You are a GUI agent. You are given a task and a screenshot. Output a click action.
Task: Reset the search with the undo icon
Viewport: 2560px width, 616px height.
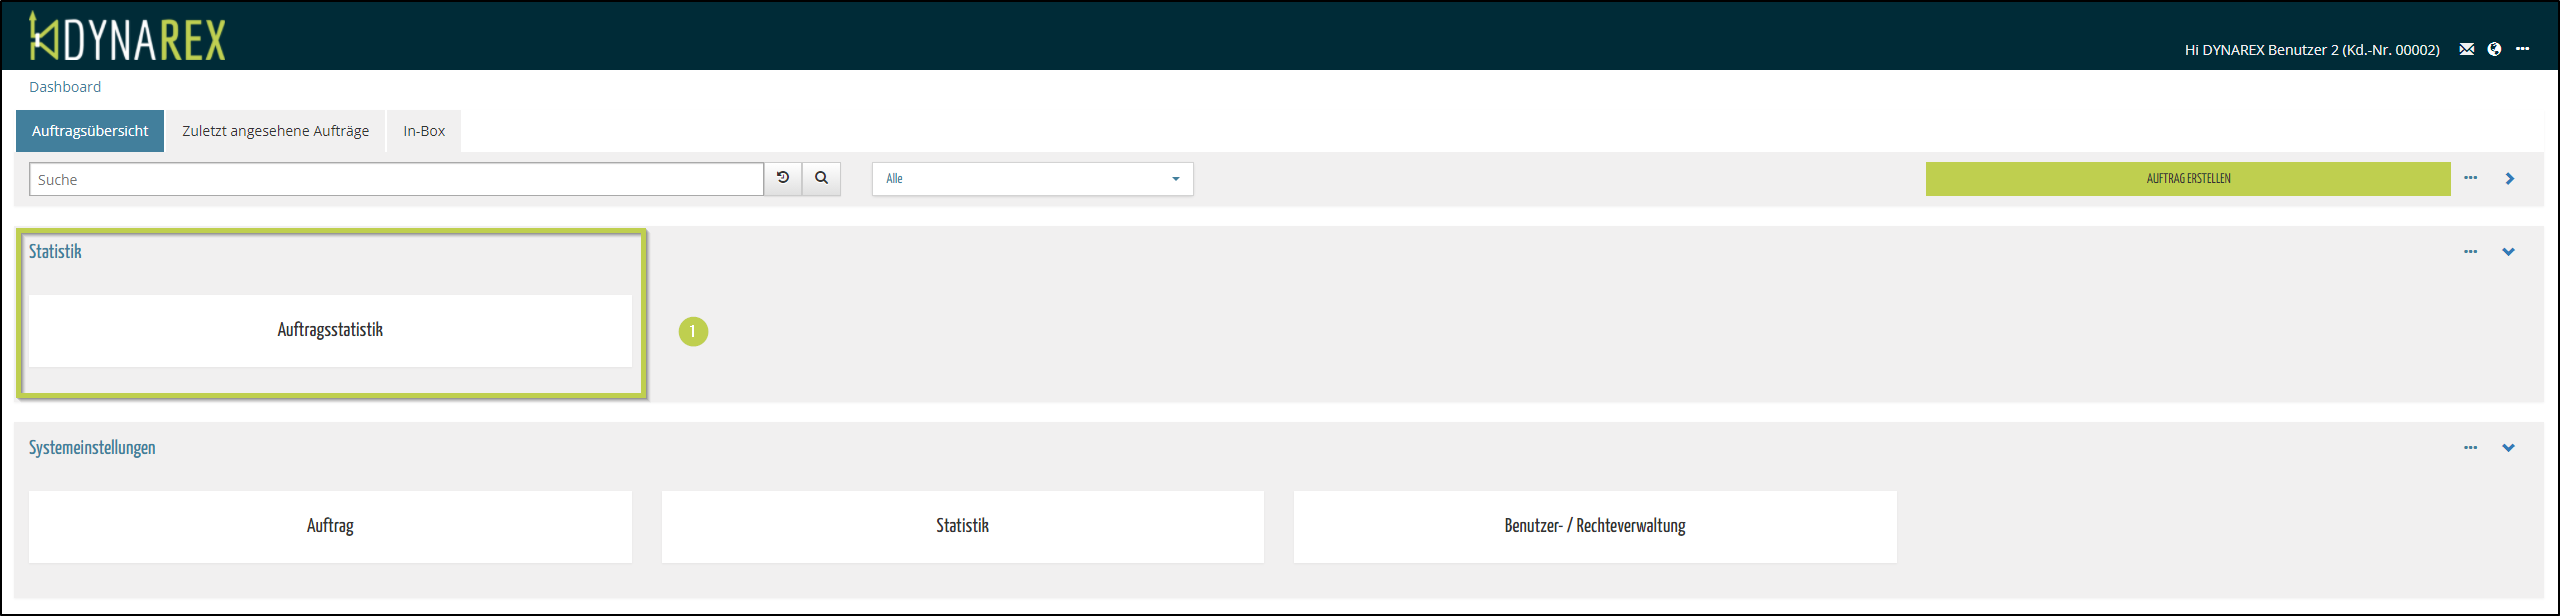point(783,178)
